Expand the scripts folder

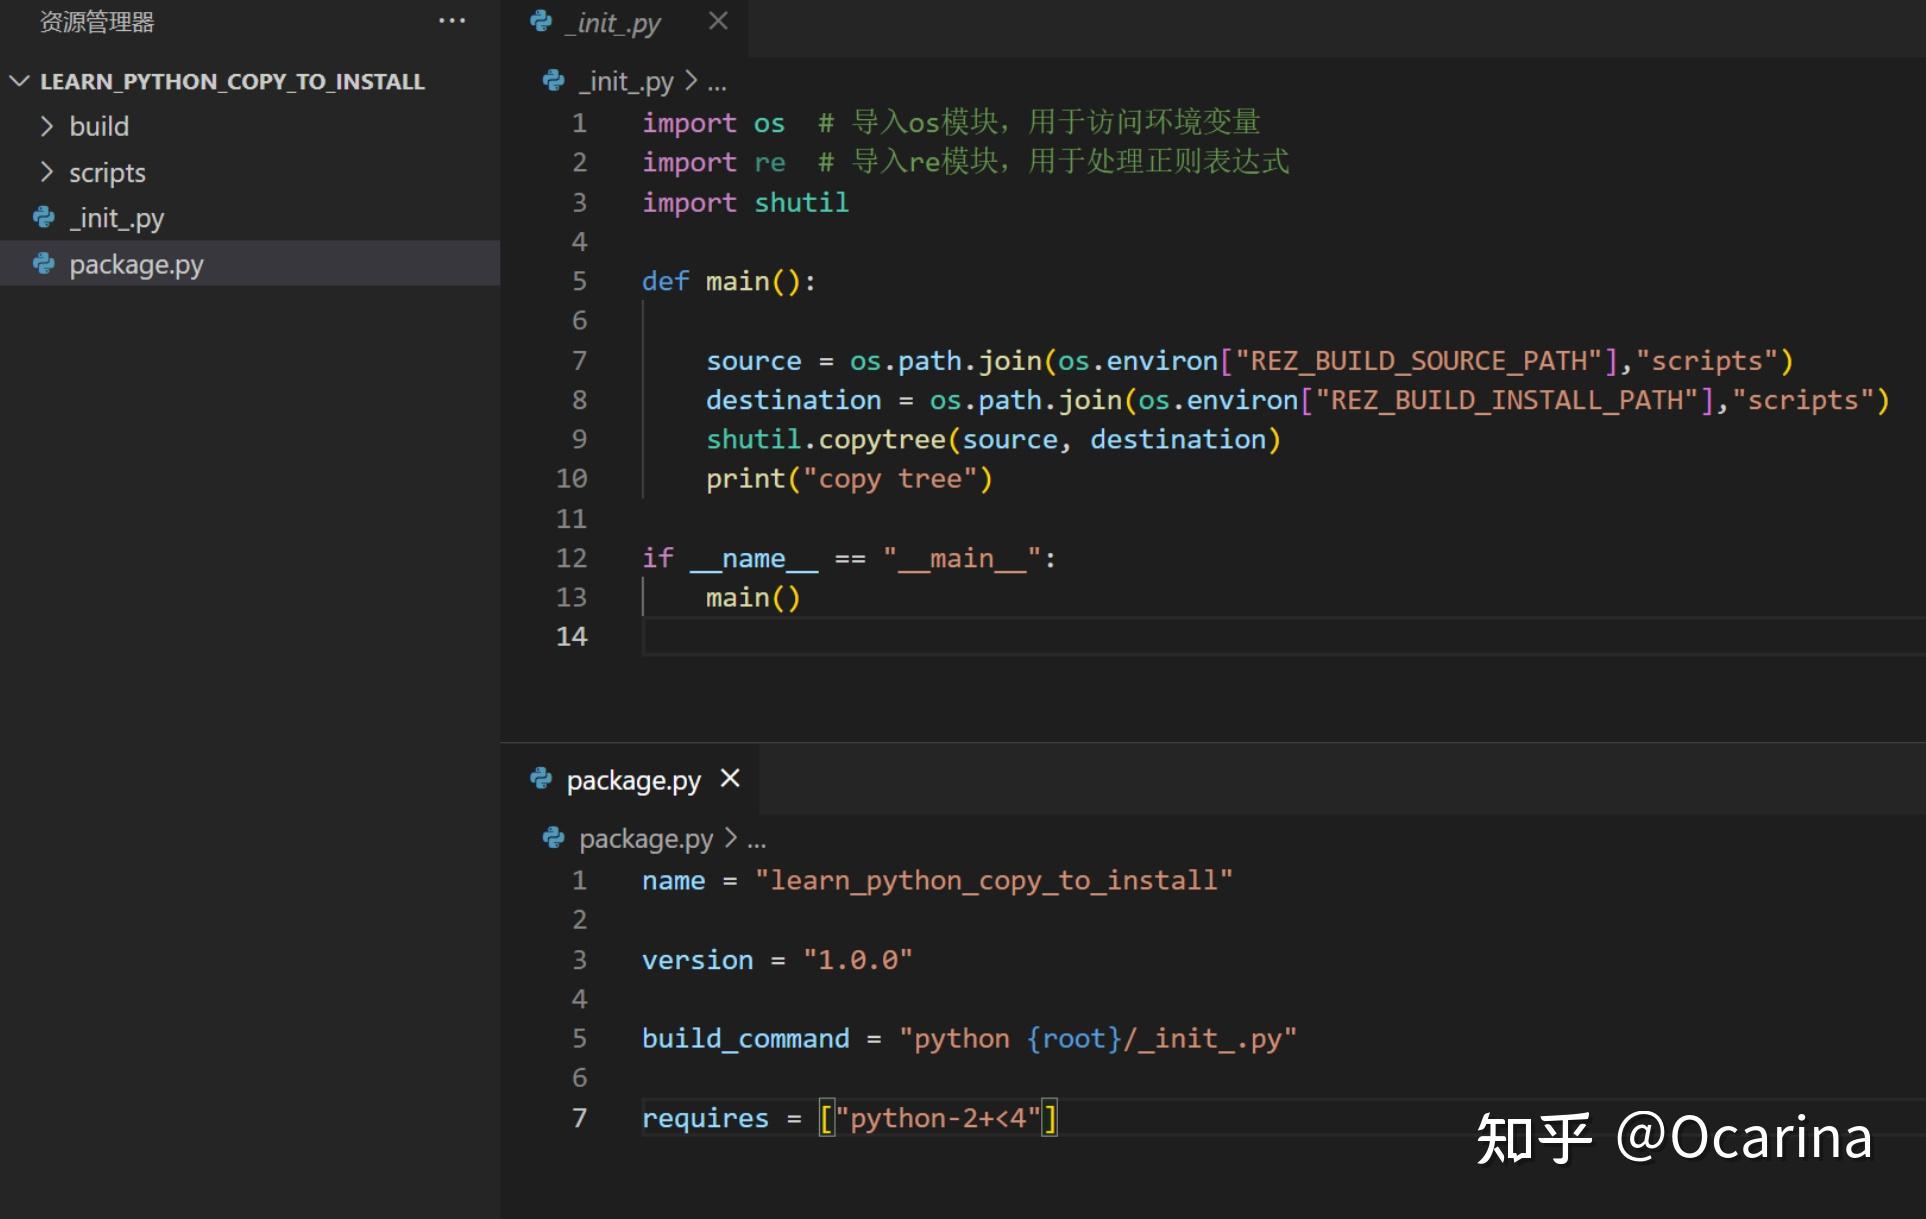coord(46,172)
